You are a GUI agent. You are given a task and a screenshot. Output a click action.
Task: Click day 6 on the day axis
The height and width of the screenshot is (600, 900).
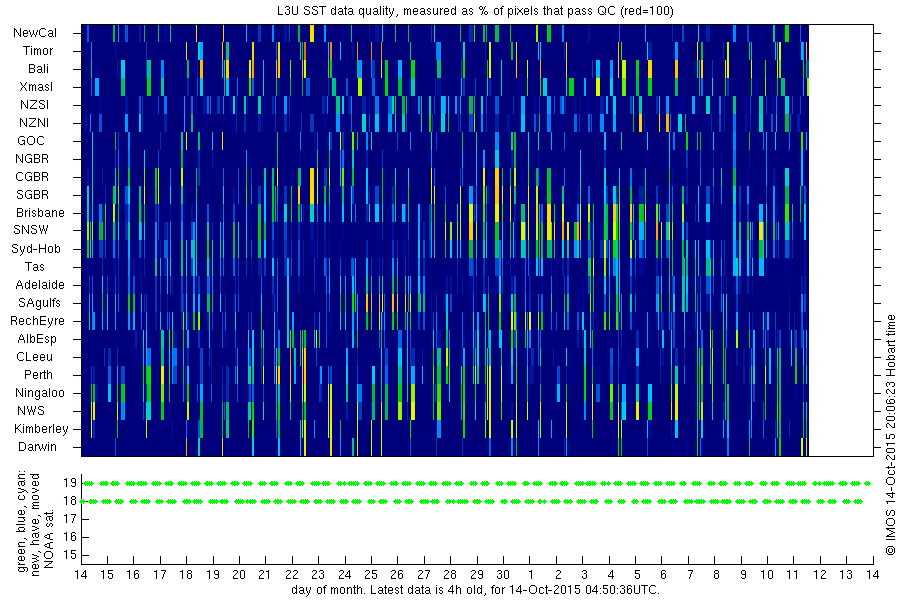tap(664, 575)
